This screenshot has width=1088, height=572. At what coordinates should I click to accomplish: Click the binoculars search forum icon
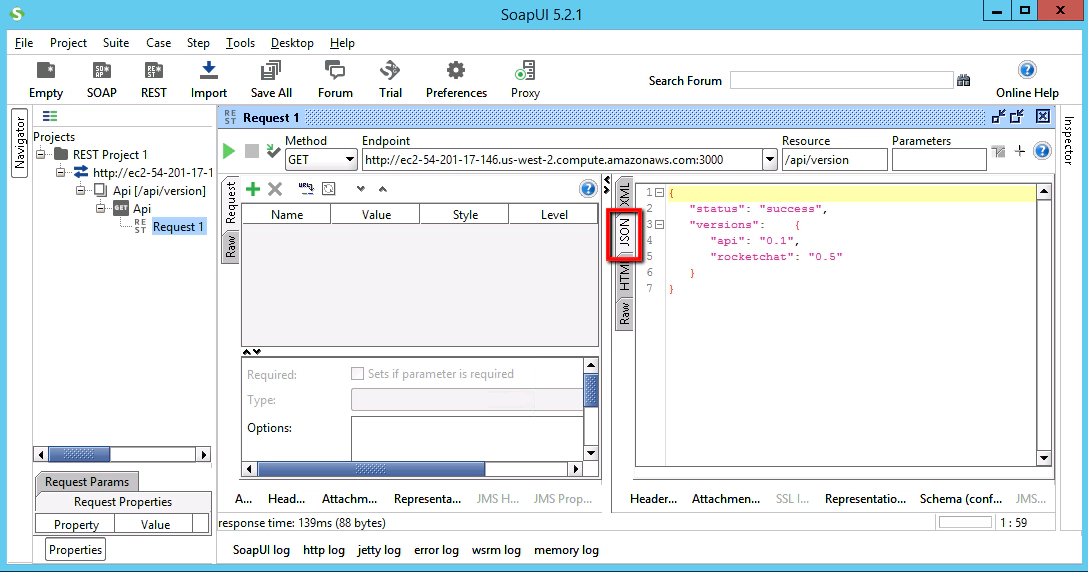(964, 81)
